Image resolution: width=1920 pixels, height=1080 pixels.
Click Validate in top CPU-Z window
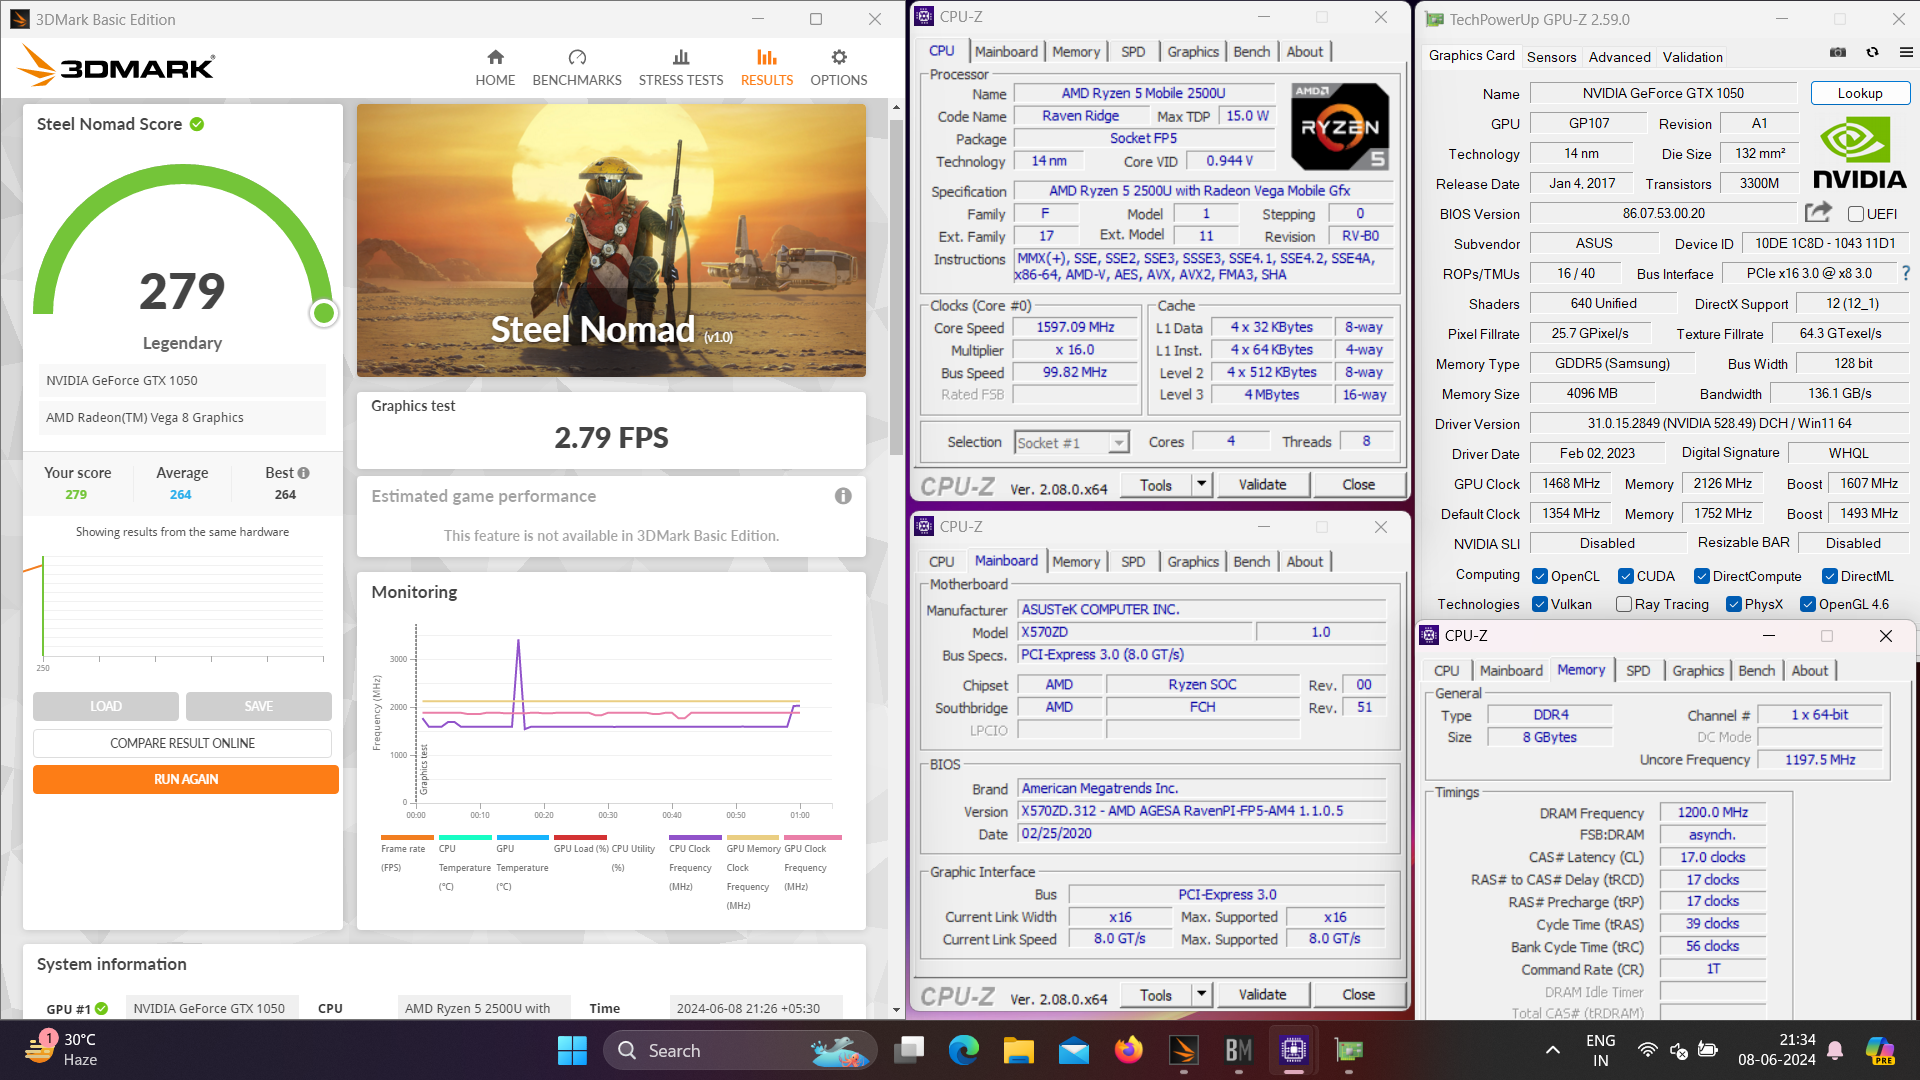click(x=1262, y=485)
